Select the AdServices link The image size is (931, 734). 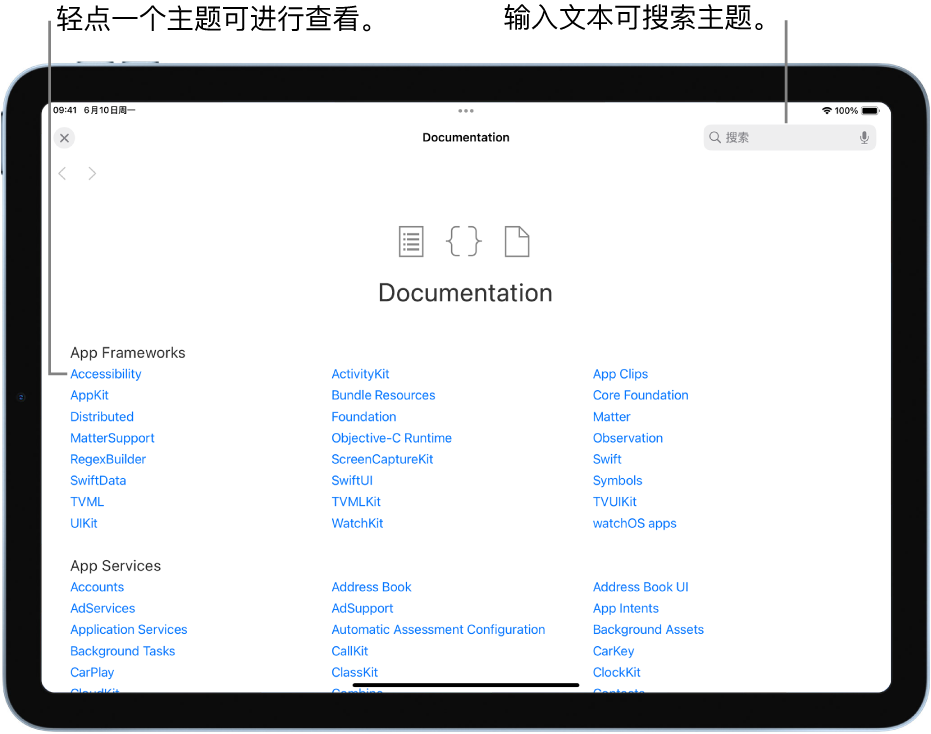[103, 609]
